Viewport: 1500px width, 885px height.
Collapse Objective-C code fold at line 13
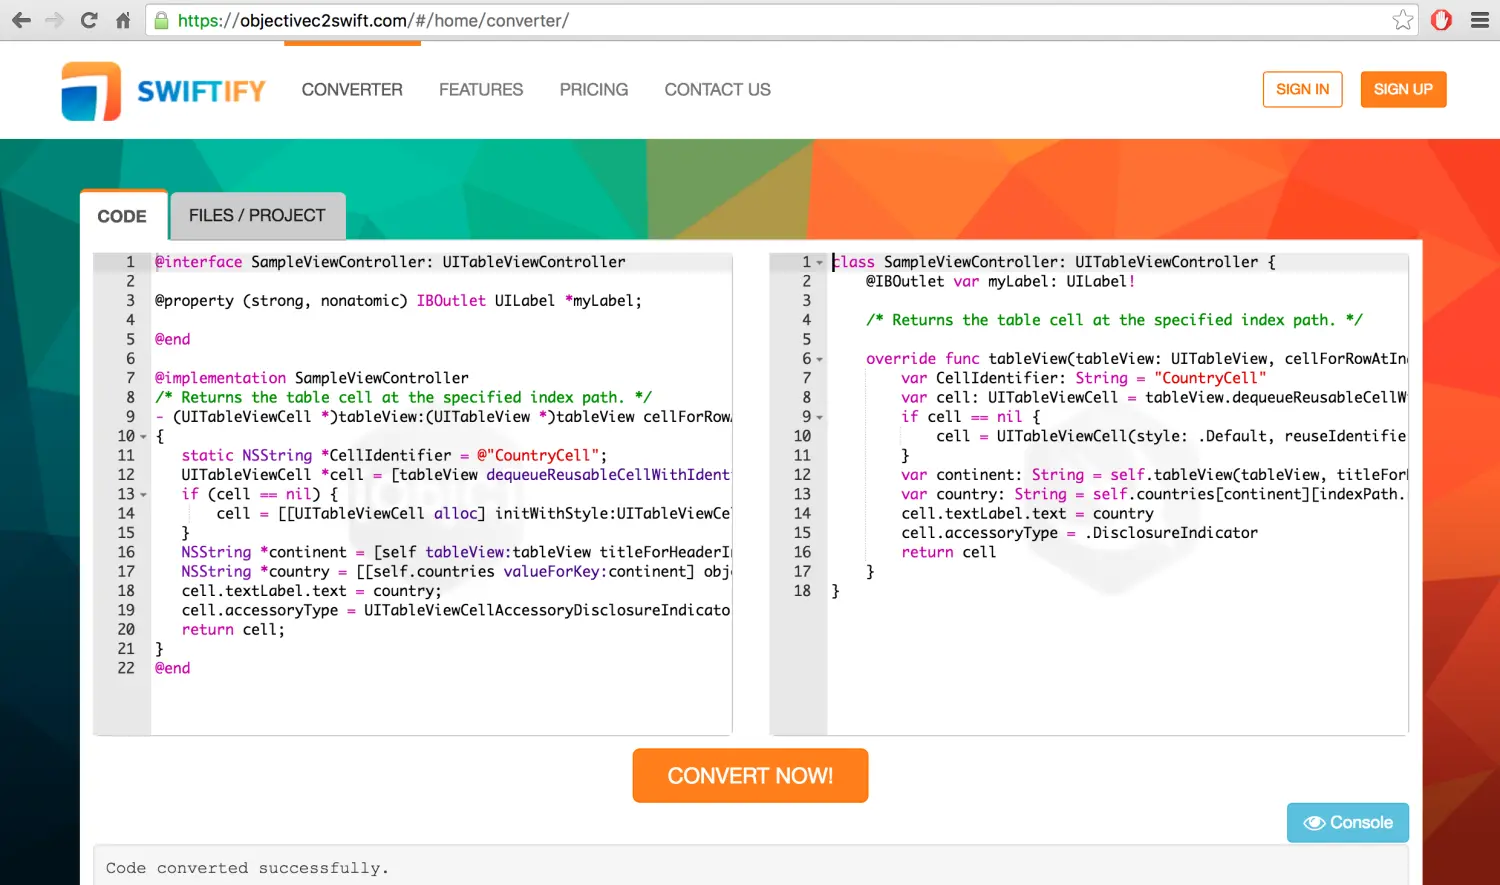(143, 495)
